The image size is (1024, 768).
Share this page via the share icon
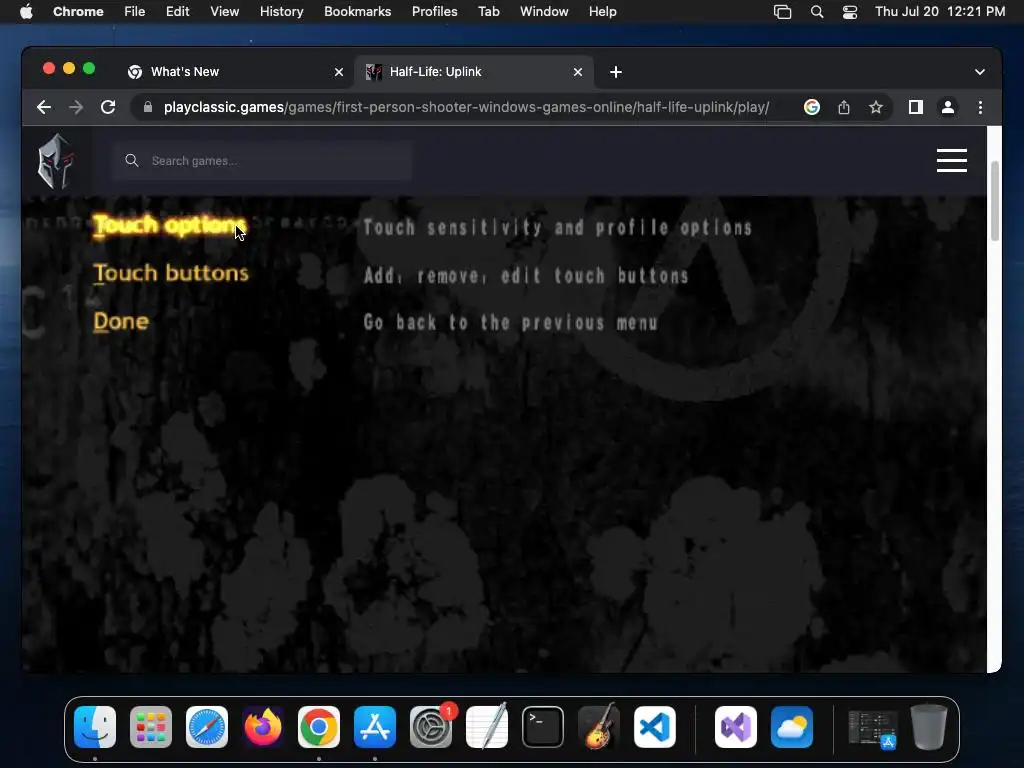pyautogui.click(x=844, y=107)
